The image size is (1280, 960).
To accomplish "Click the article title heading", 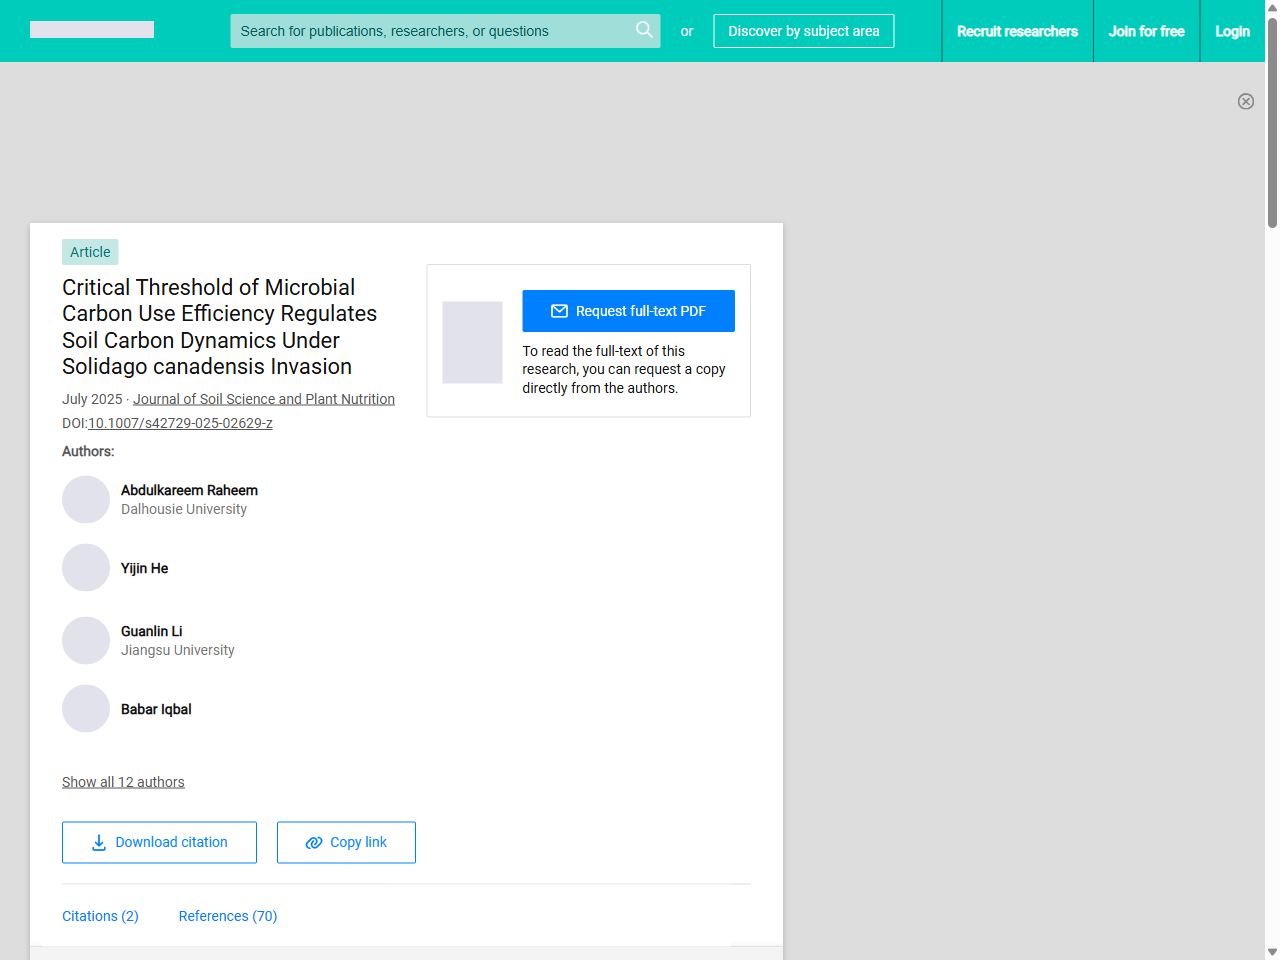I will [220, 327].
